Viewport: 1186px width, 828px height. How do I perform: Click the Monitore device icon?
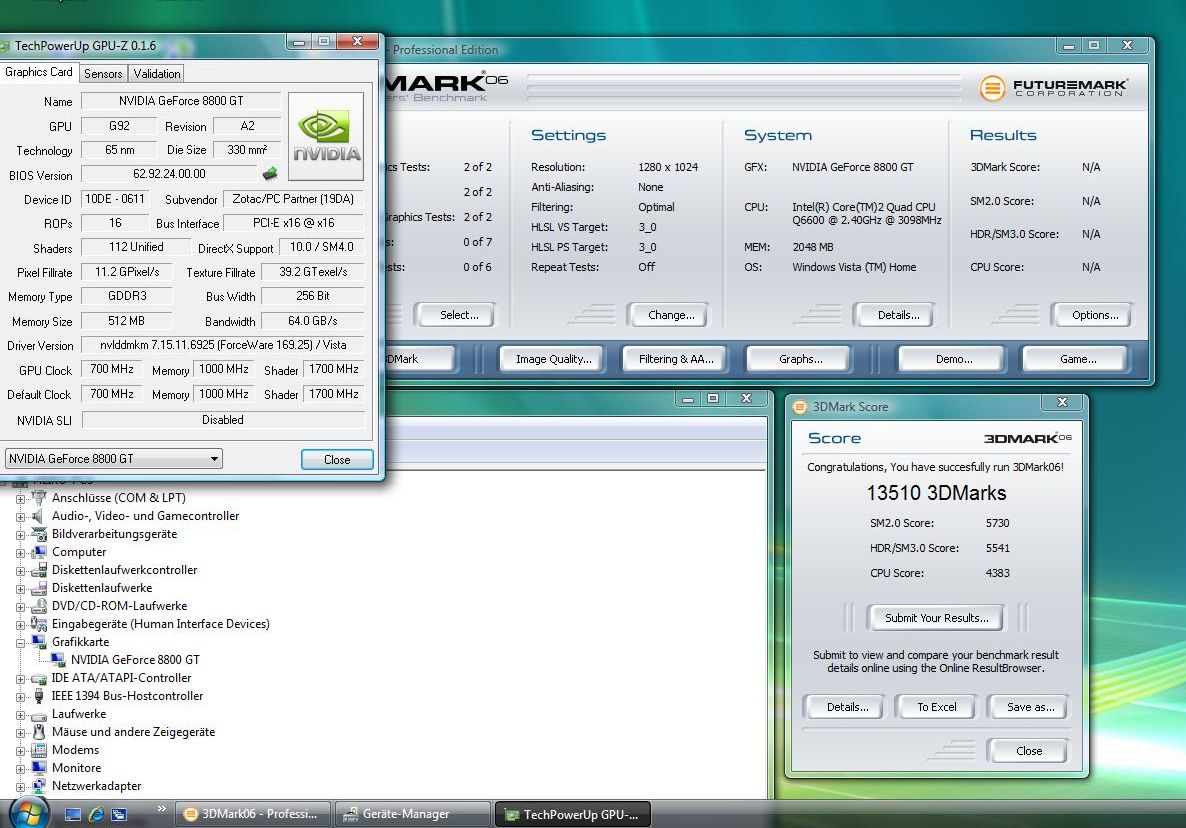coord(39,768)
